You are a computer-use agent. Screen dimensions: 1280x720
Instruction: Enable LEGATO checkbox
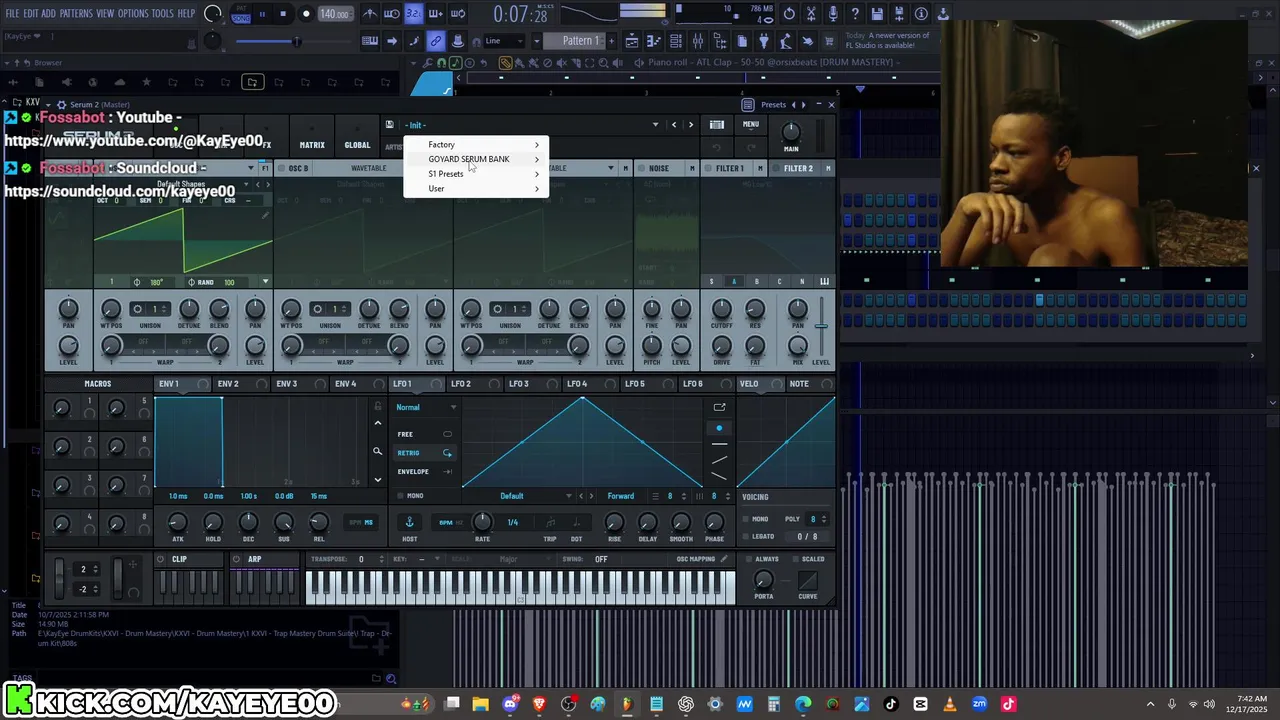745,536
